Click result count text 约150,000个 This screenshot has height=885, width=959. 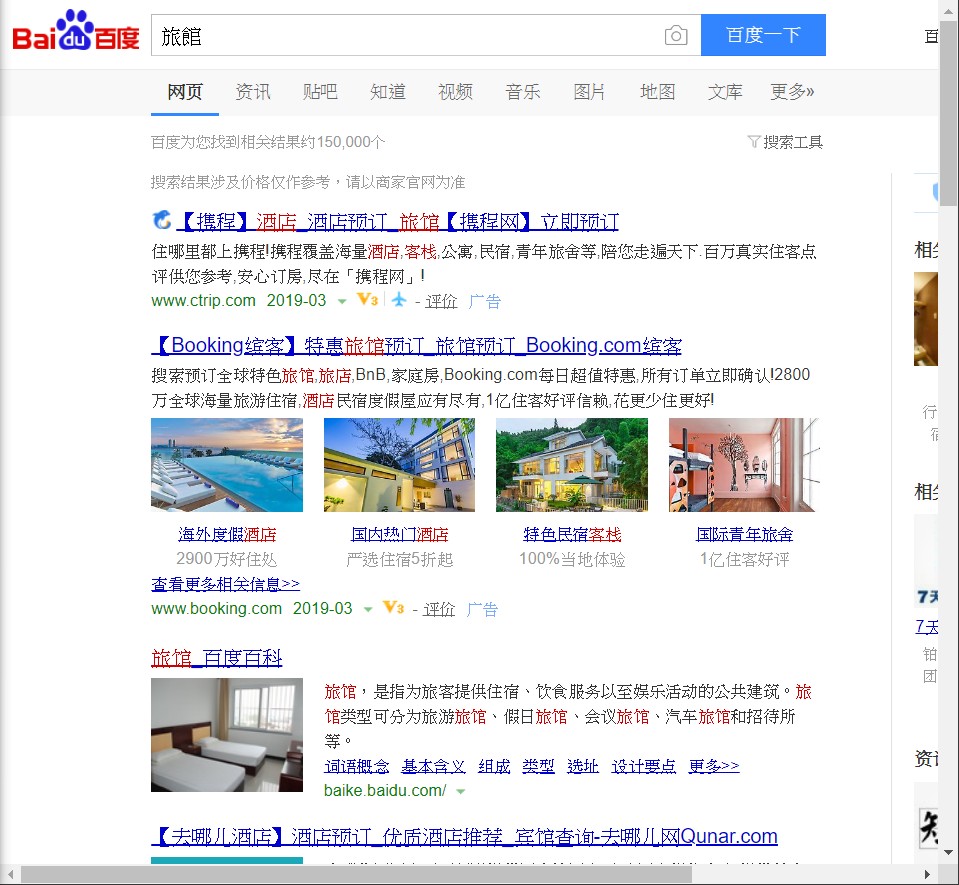[344, 143]
